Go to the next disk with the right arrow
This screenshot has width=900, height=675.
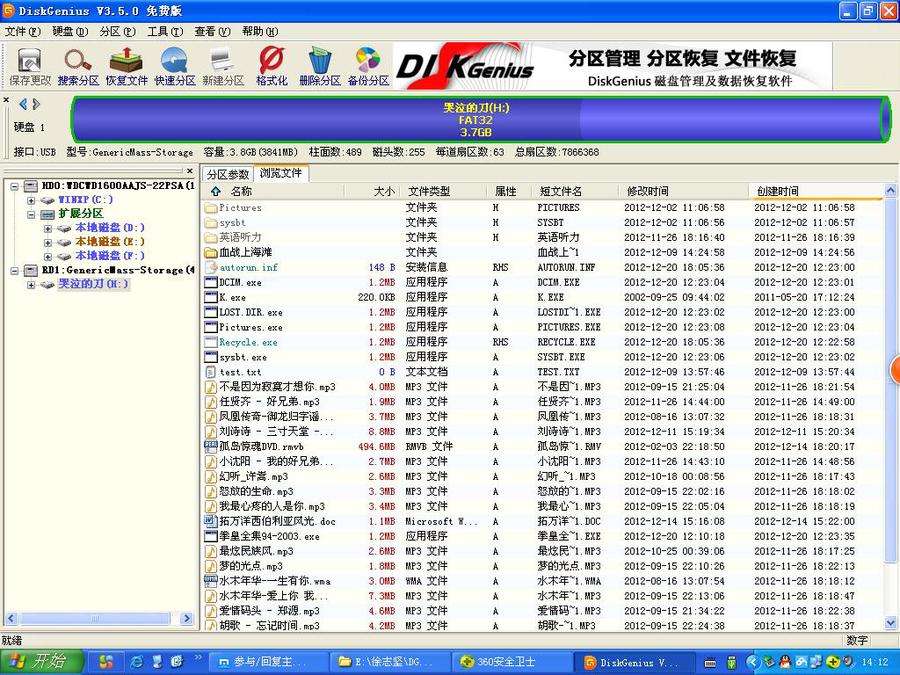(x=36, y=104)
